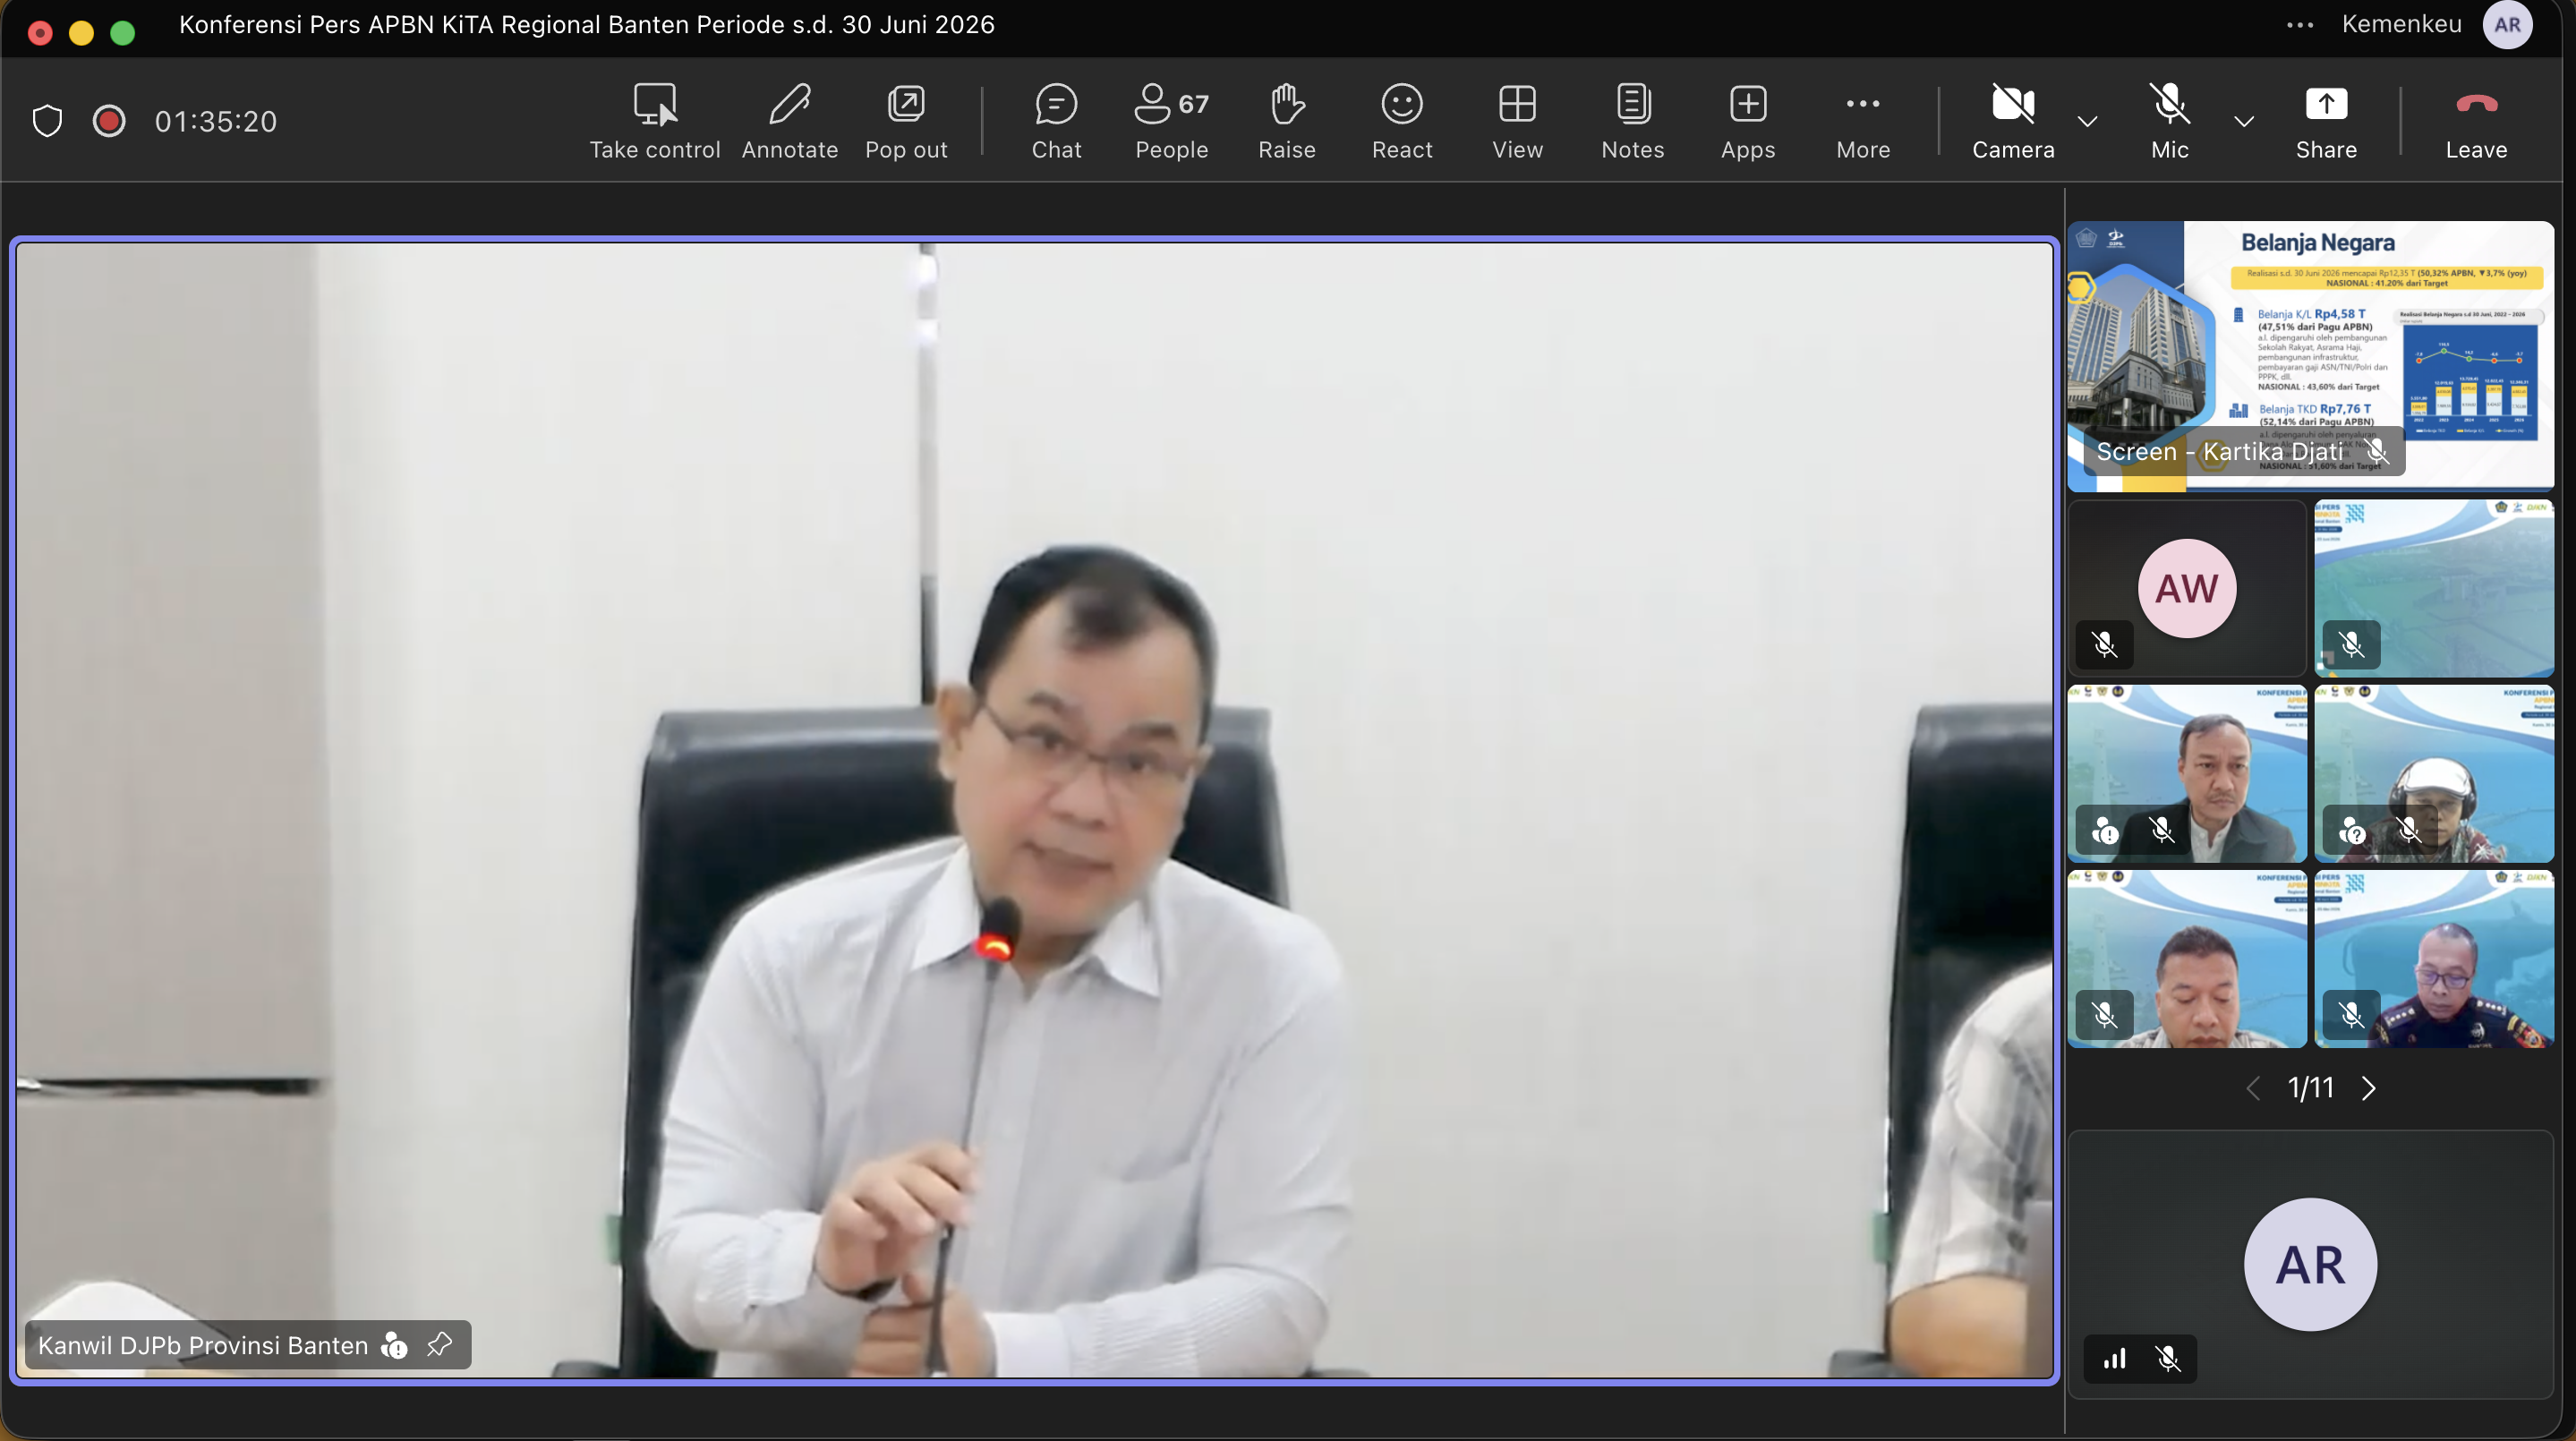Image resolution: width=2576 pixels, height=1441 pixels.
Task: Change the meeting View layout
Action: click(1517, 121)
